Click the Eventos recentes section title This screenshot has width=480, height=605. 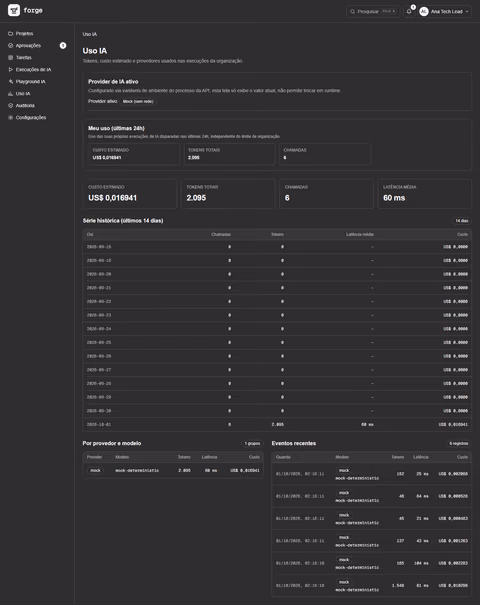294,443
